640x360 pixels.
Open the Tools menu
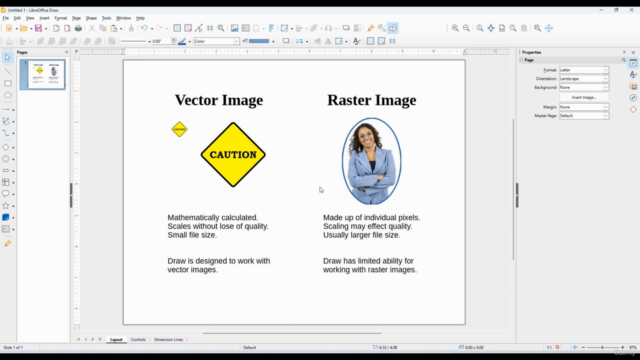click(x=106, y=18)
